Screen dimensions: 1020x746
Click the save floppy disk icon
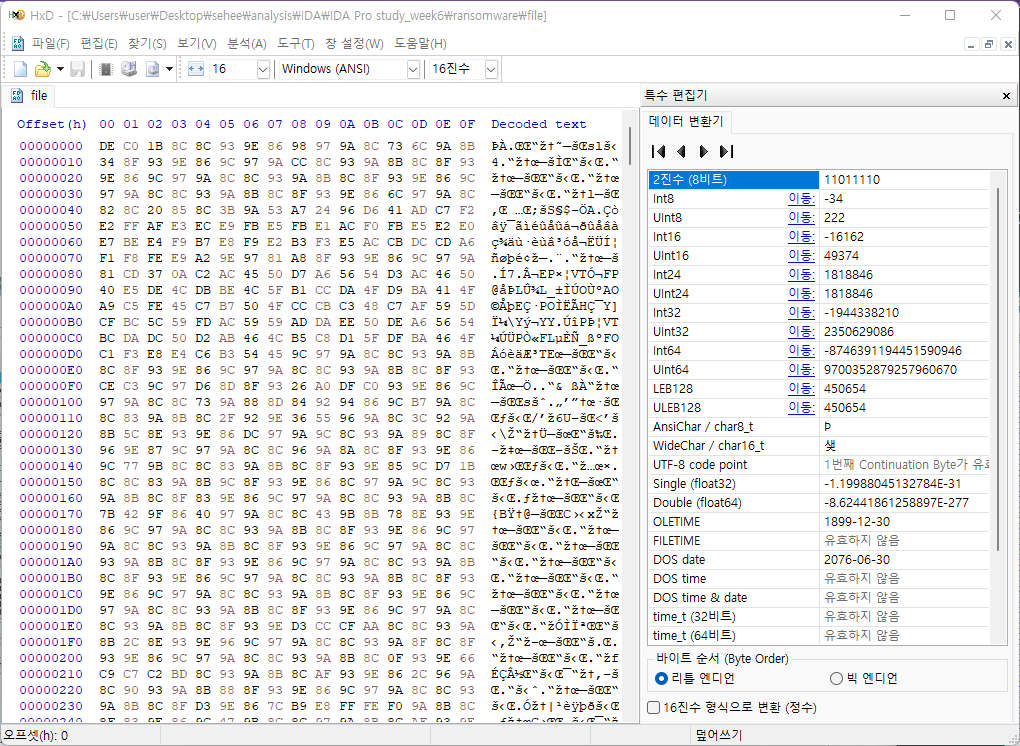pos(77,69)
